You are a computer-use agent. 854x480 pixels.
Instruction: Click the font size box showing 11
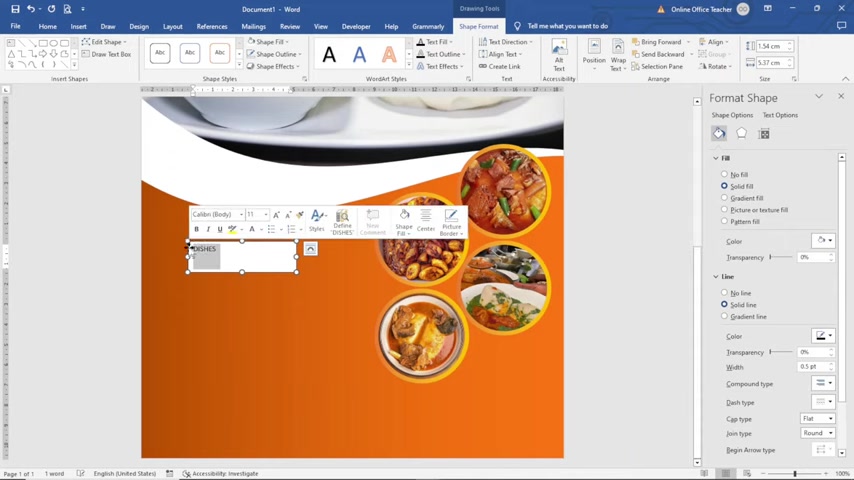coord(258,215)
